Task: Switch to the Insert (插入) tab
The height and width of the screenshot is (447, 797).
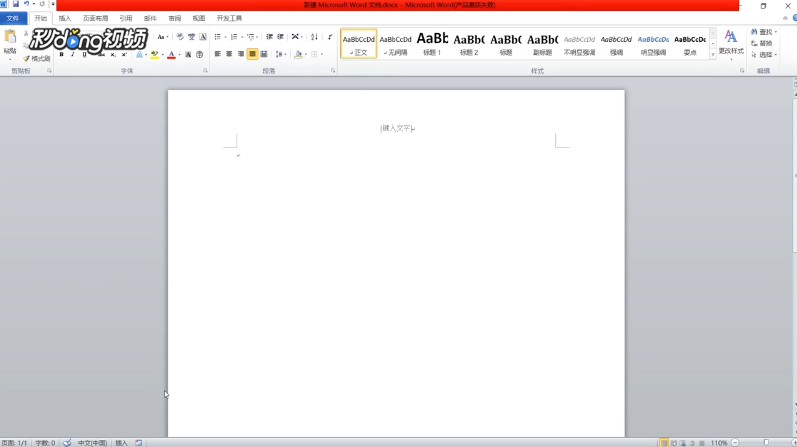Action: coord(65,18)
